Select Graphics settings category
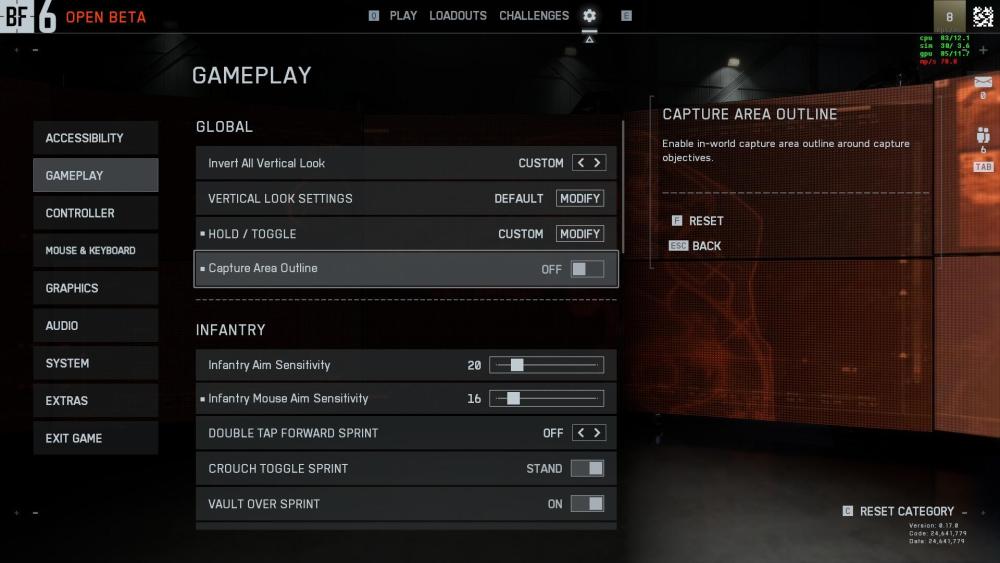Screen dimensions: 1000x563 96,288
